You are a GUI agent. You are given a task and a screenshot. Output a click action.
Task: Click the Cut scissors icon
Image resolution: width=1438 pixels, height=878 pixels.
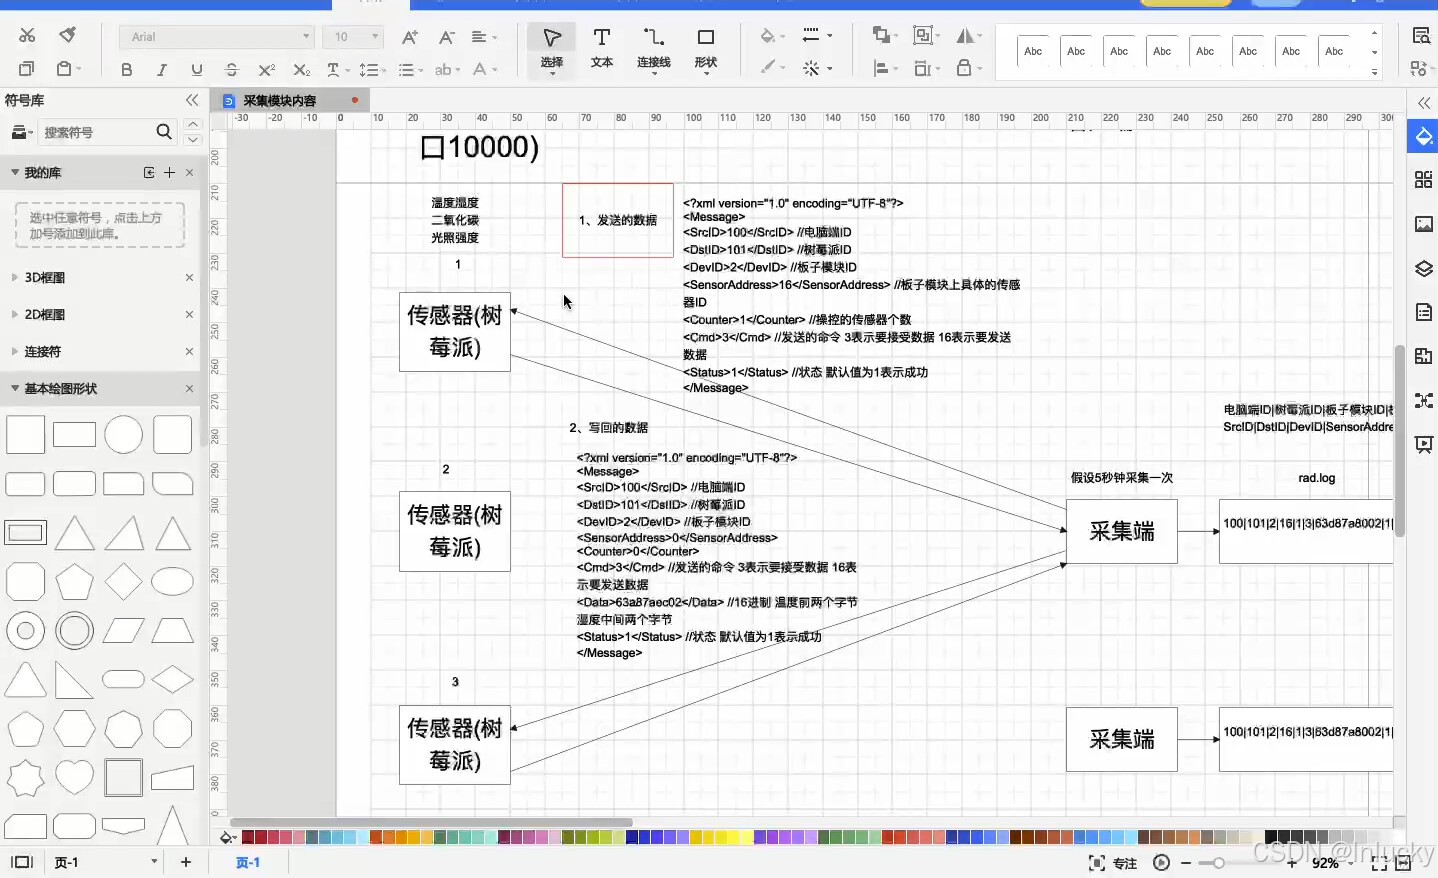(27, 36)
